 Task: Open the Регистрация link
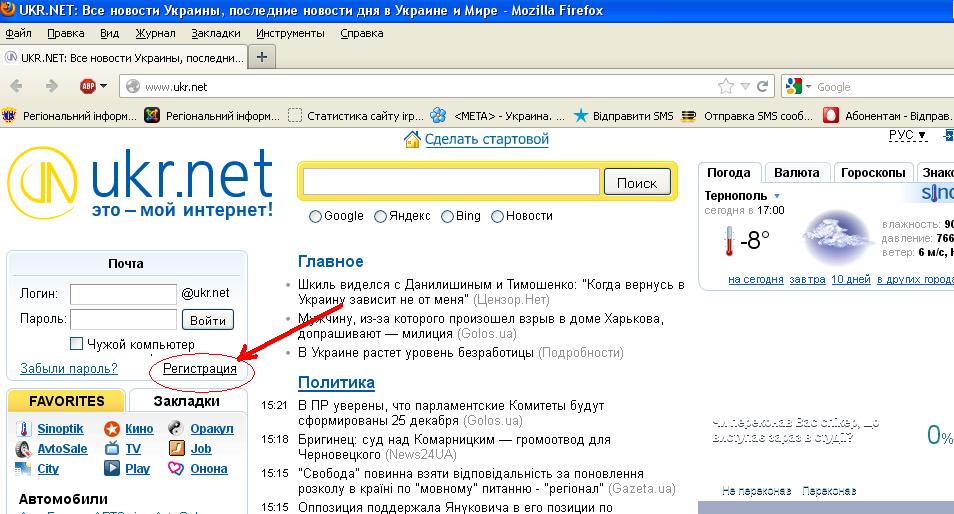pos(200,369)
